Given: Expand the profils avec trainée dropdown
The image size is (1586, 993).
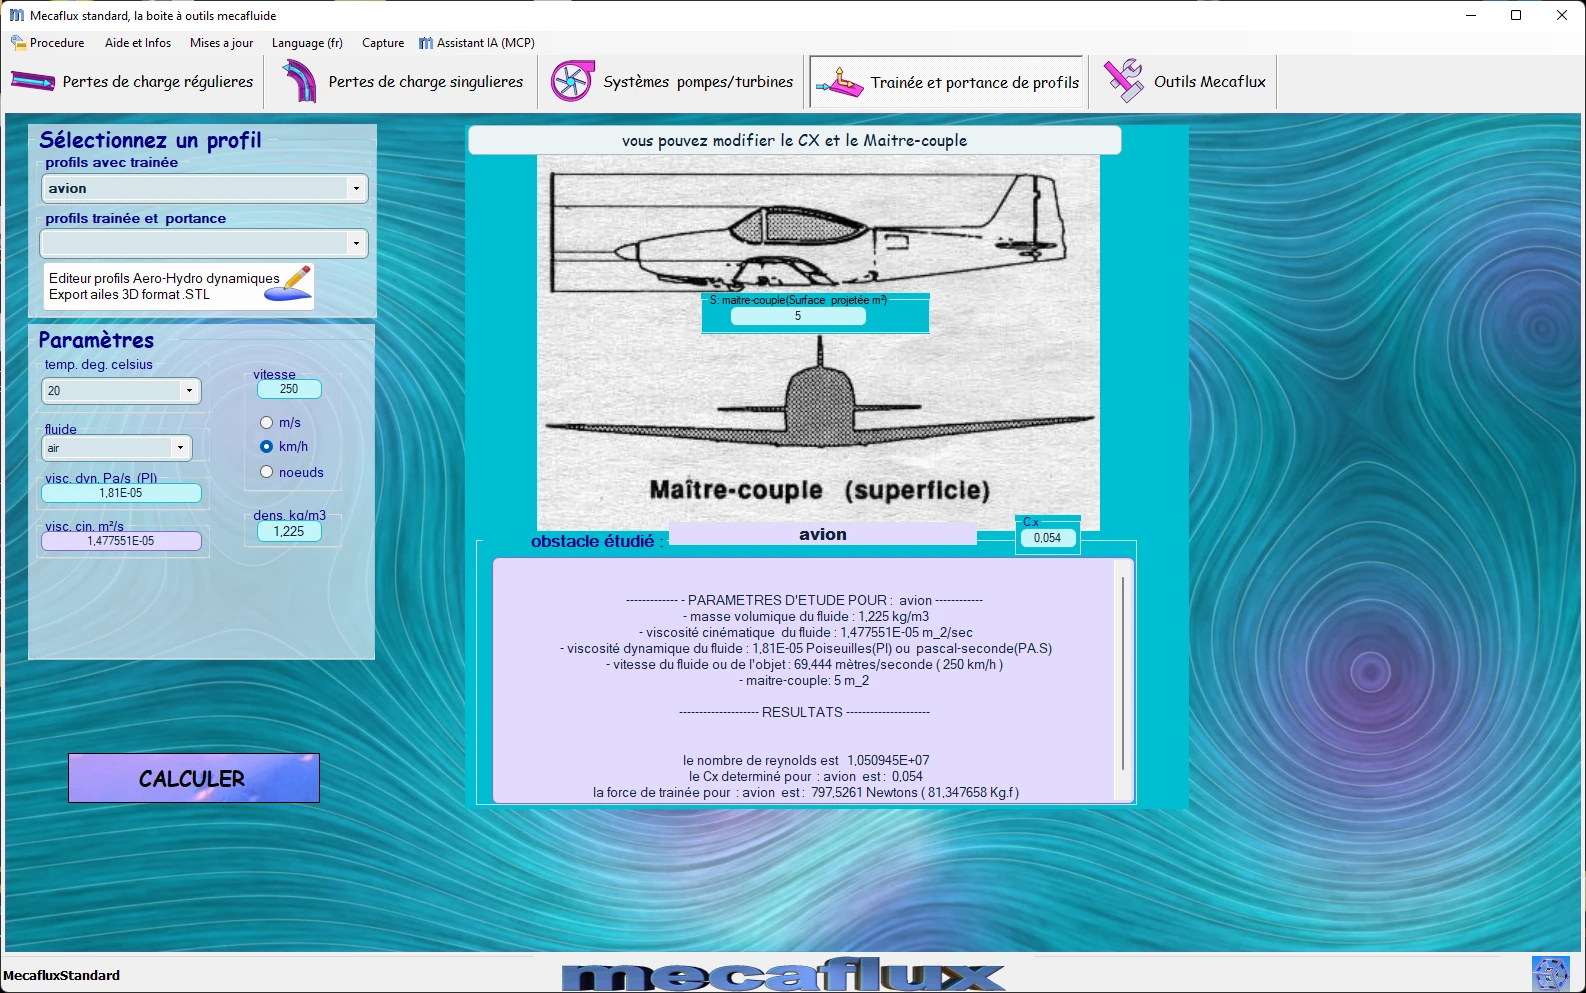Looking at the screenshot, I should coord(356,188).
